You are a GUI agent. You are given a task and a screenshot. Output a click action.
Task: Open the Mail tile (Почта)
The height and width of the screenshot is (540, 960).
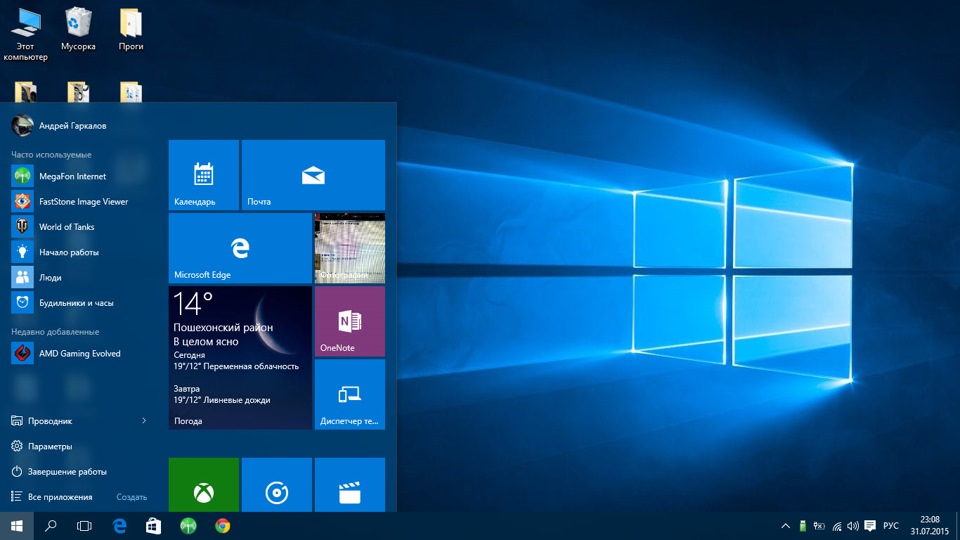(313, 175)
